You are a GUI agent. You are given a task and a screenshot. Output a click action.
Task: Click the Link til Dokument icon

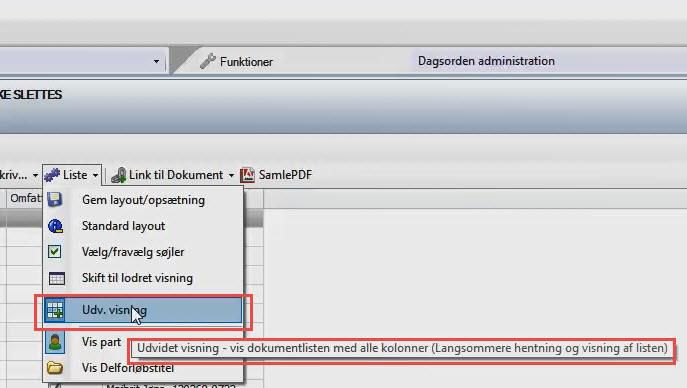click(119, 175)
